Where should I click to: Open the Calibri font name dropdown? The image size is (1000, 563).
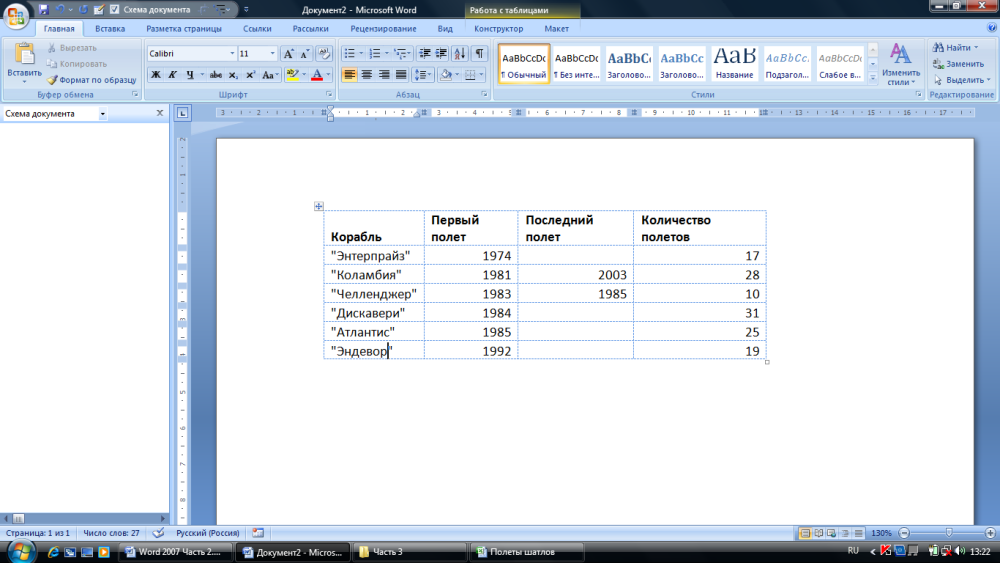tap(232, 54)
